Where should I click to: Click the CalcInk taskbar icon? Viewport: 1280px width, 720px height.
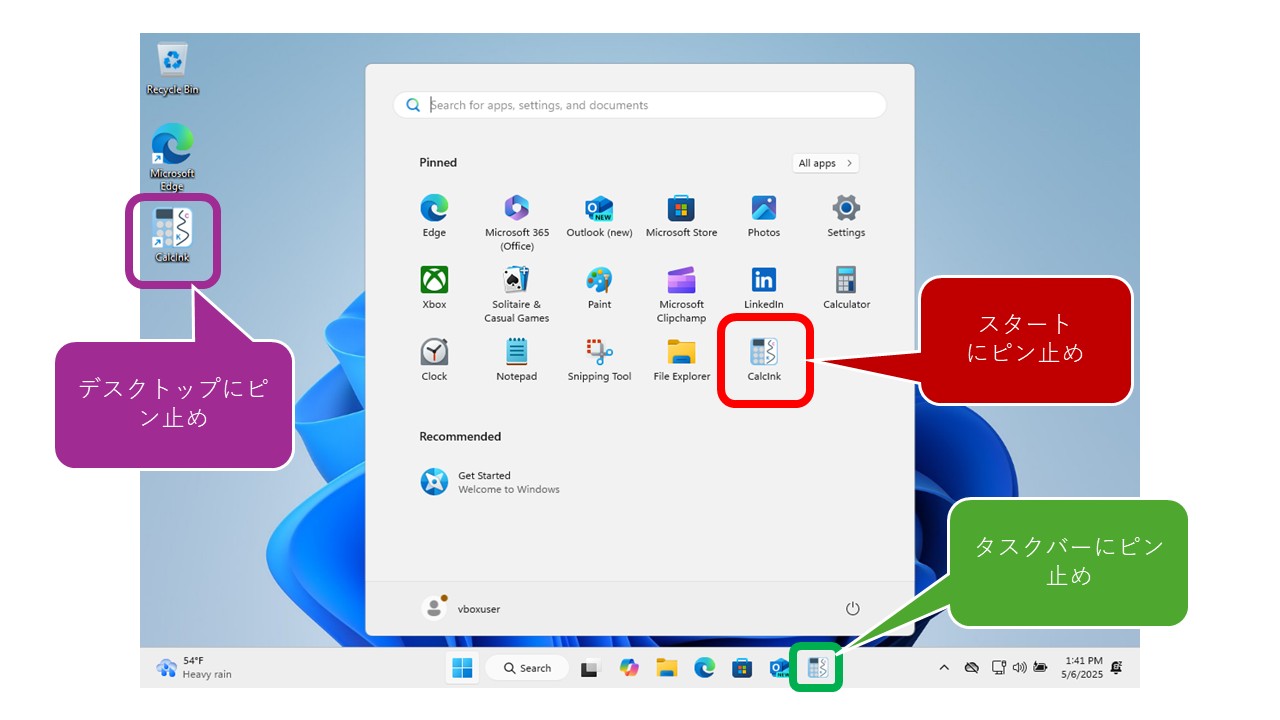click(x=818, y=668)
